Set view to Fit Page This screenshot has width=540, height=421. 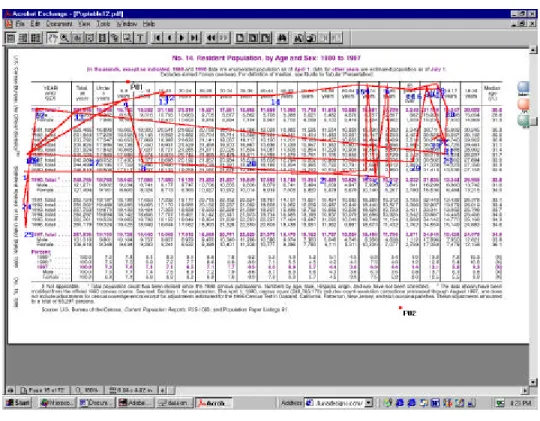253,38
